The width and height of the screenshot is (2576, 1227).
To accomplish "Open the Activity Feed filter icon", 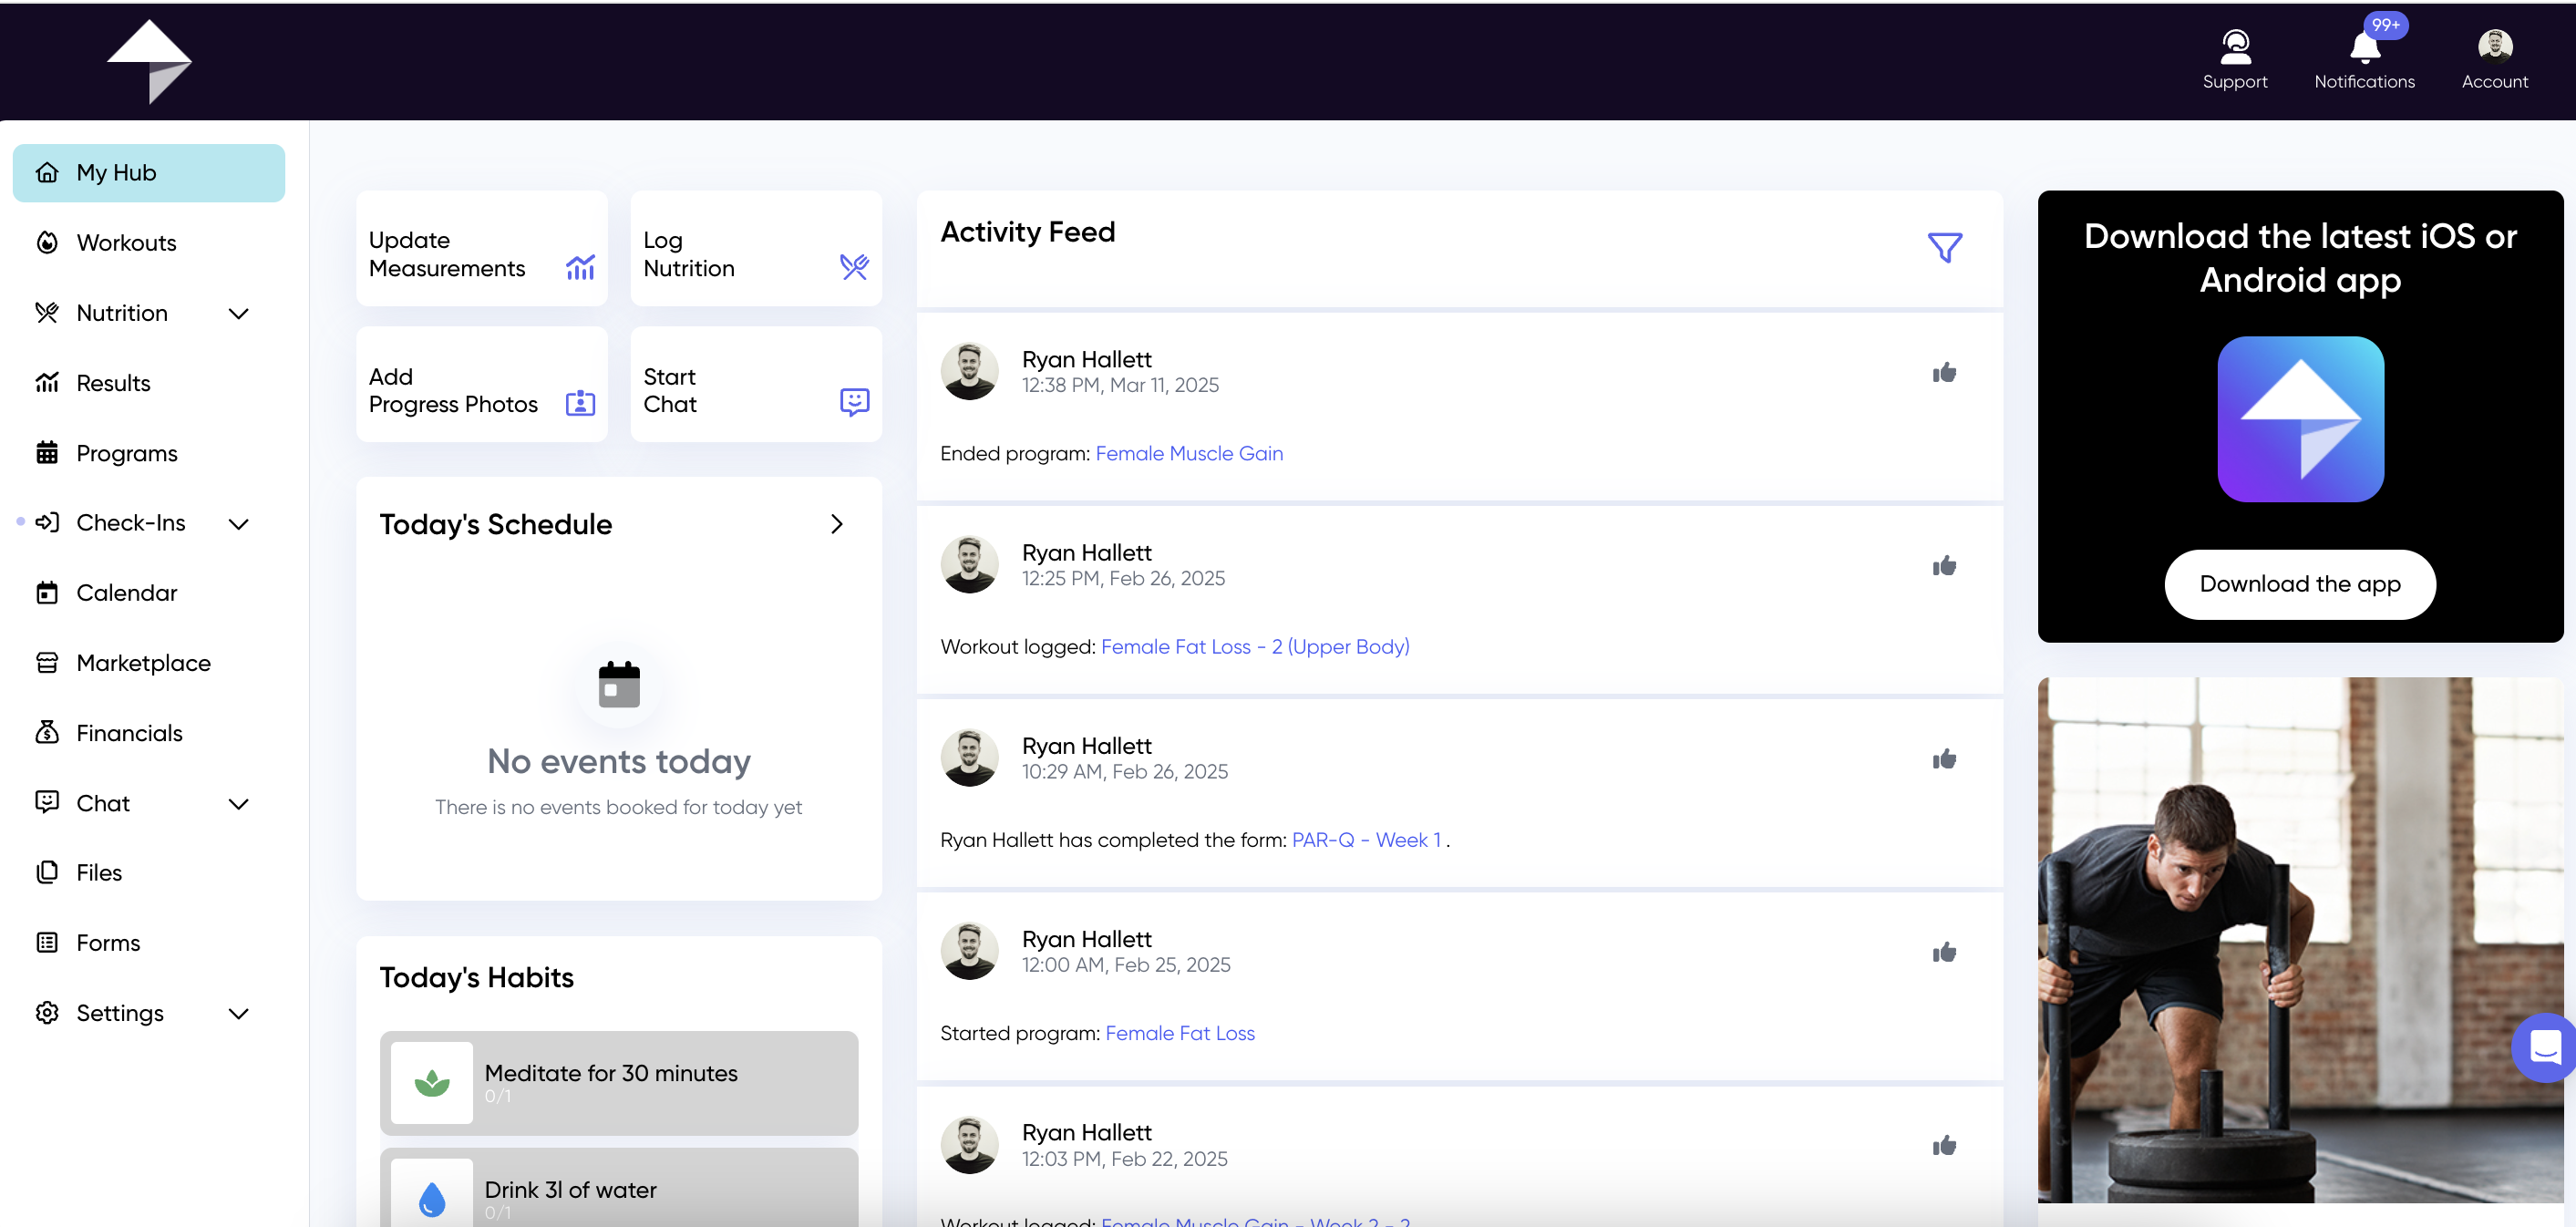I will (x=1944, y=247).
